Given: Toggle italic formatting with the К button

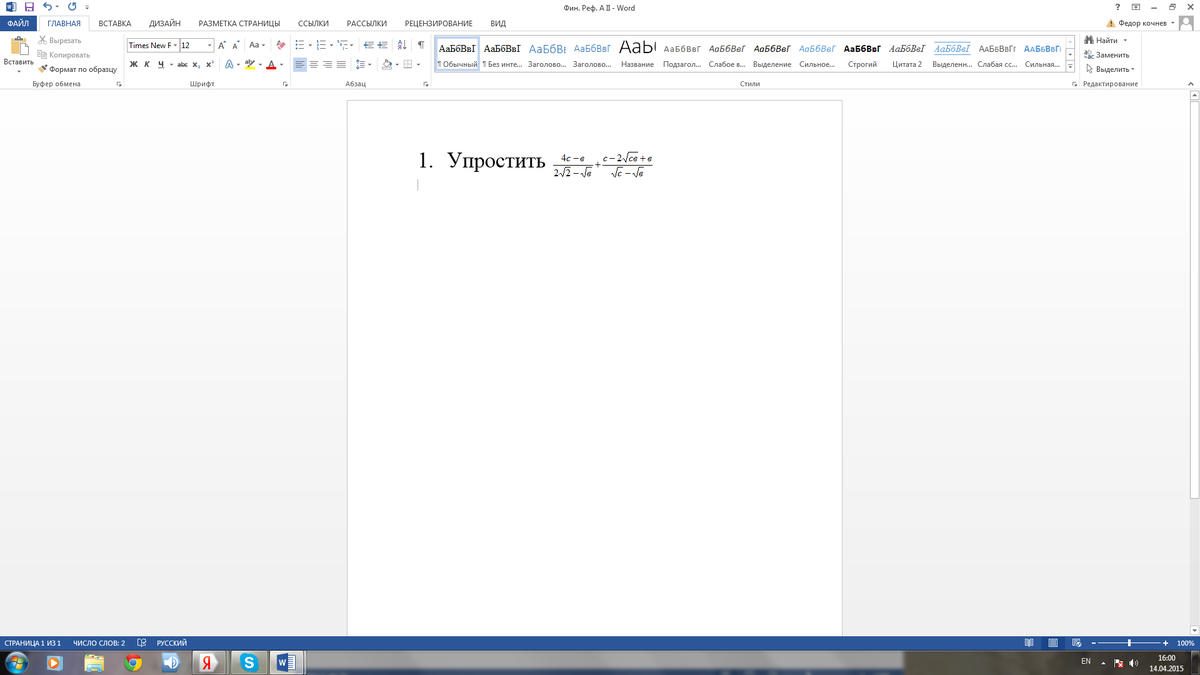Looking at the screenshot, I should (x=147, y=65).
